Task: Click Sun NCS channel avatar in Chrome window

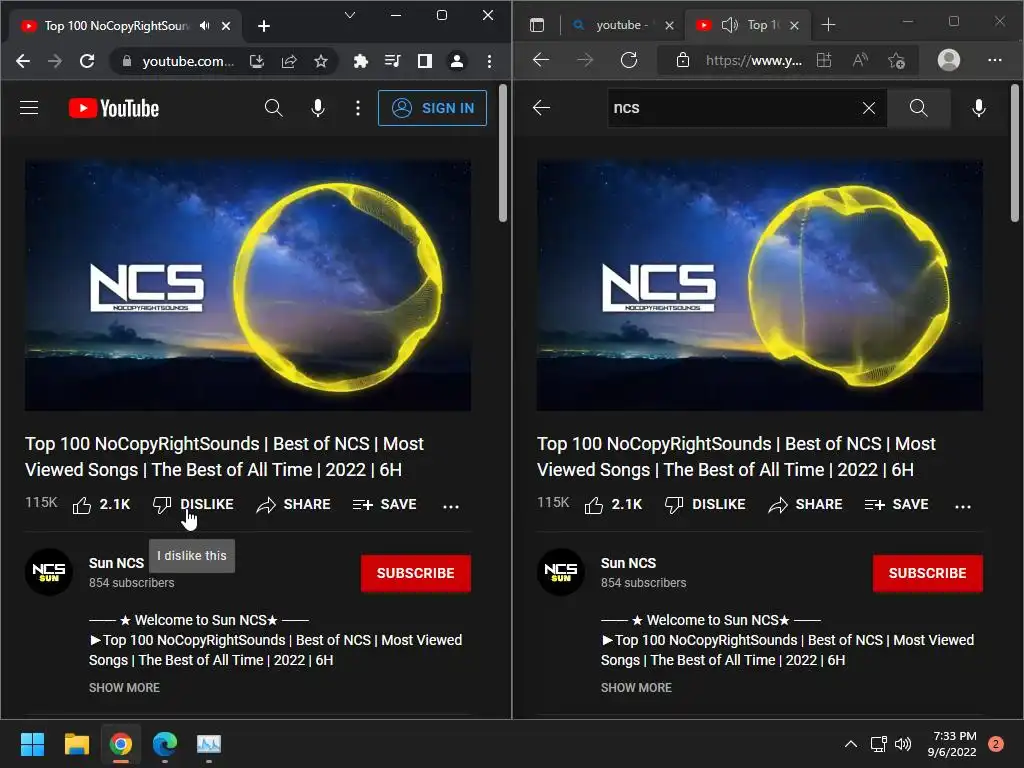Action: 49,572
